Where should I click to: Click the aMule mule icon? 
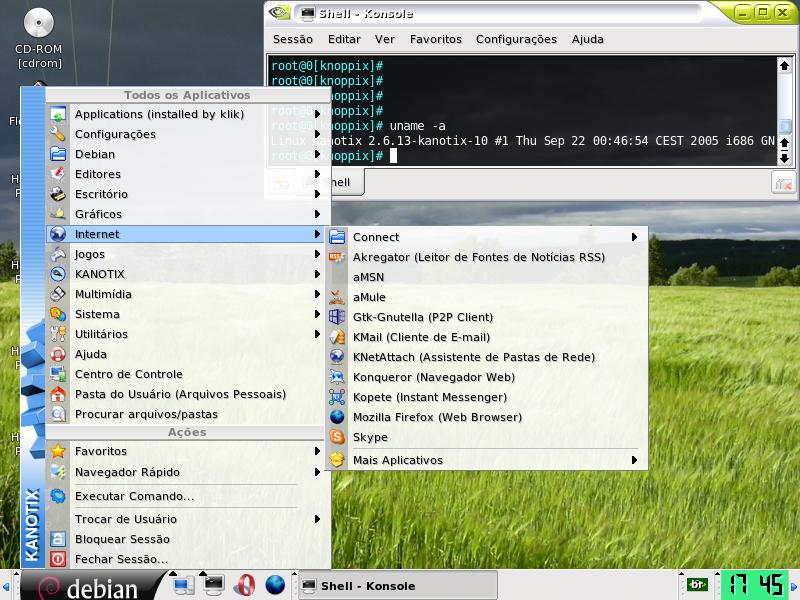tap(337, 297)
